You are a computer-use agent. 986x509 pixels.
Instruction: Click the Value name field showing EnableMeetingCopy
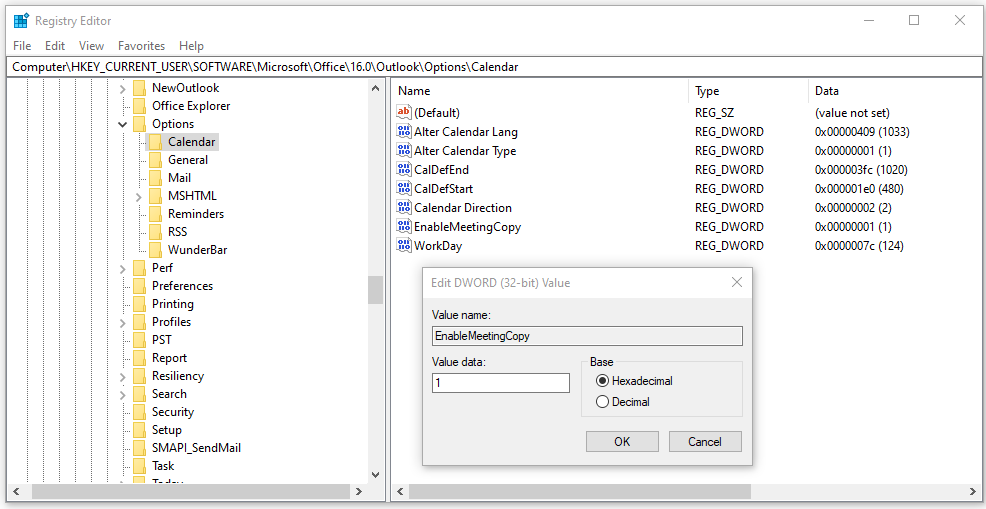click(587, 336)
